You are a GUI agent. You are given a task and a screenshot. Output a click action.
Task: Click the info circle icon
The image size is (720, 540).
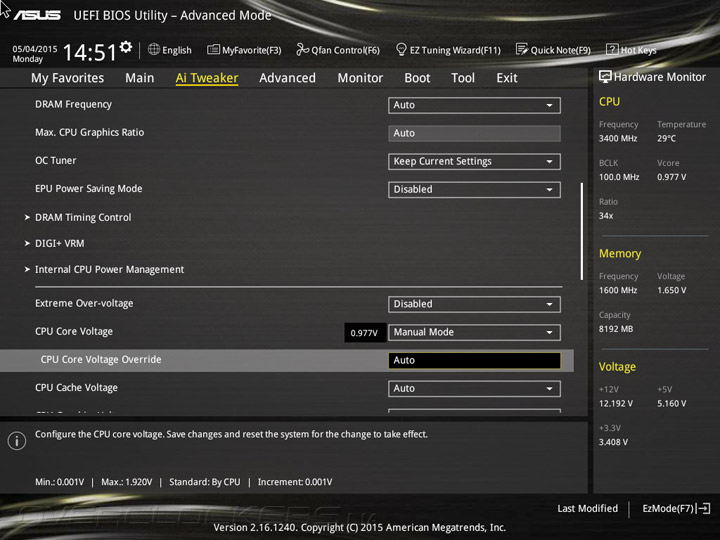tap(17, 441)
